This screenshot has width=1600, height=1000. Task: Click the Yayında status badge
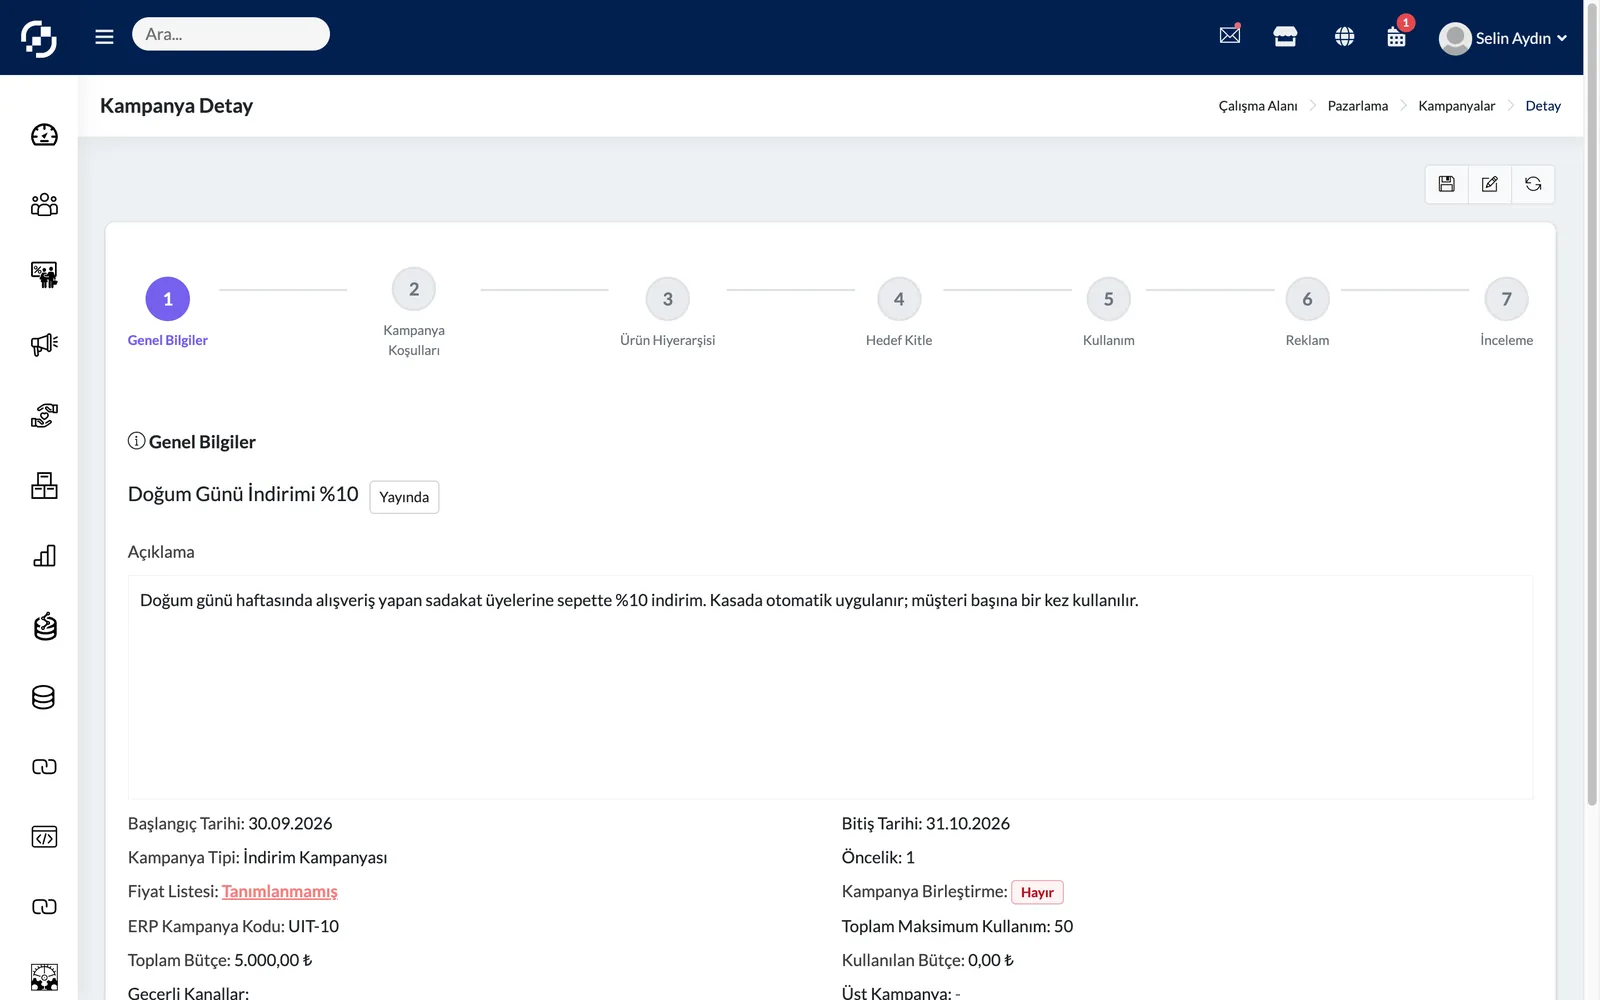click(404, 497)
